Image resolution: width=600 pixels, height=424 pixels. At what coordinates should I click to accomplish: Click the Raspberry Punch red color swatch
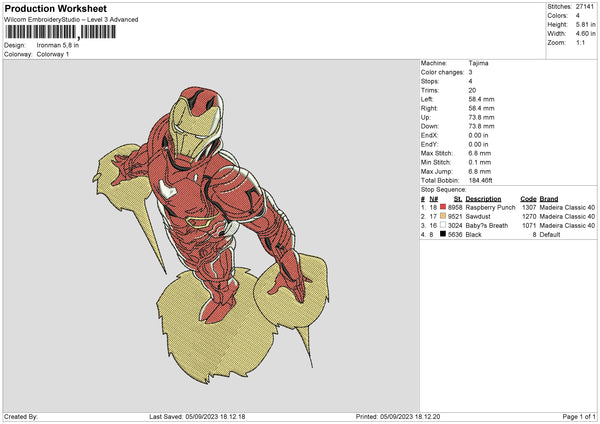tap(443, 207)
